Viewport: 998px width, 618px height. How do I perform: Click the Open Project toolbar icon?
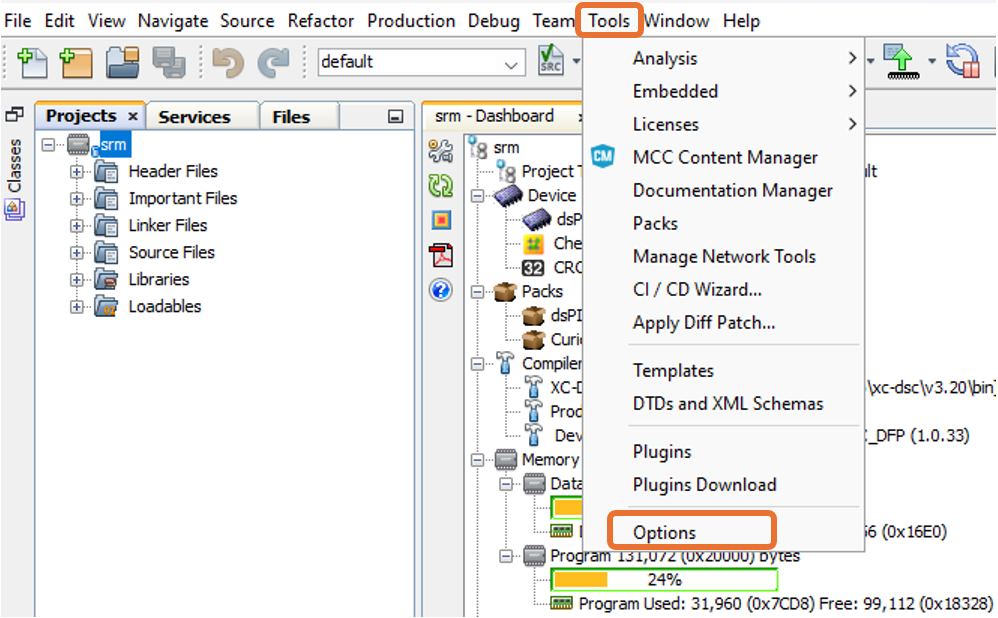pyautogui.click(x=122, y=63)
